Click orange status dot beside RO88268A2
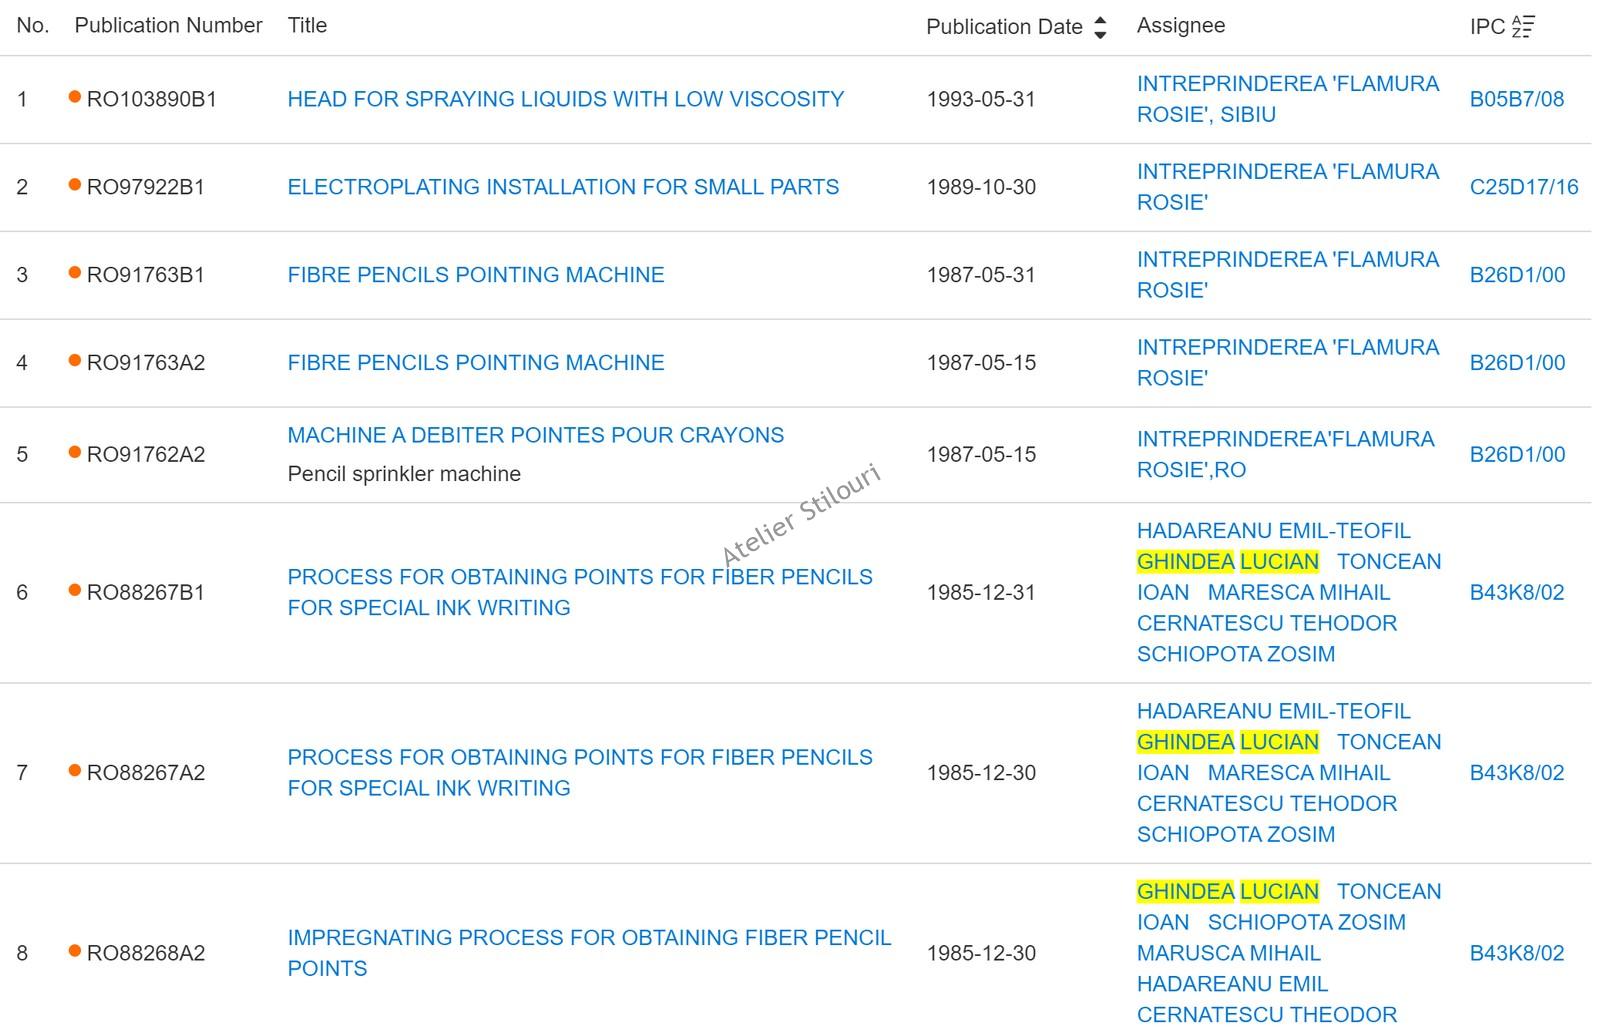Viewport: 1600px width, 1030px height. [74, 951]
